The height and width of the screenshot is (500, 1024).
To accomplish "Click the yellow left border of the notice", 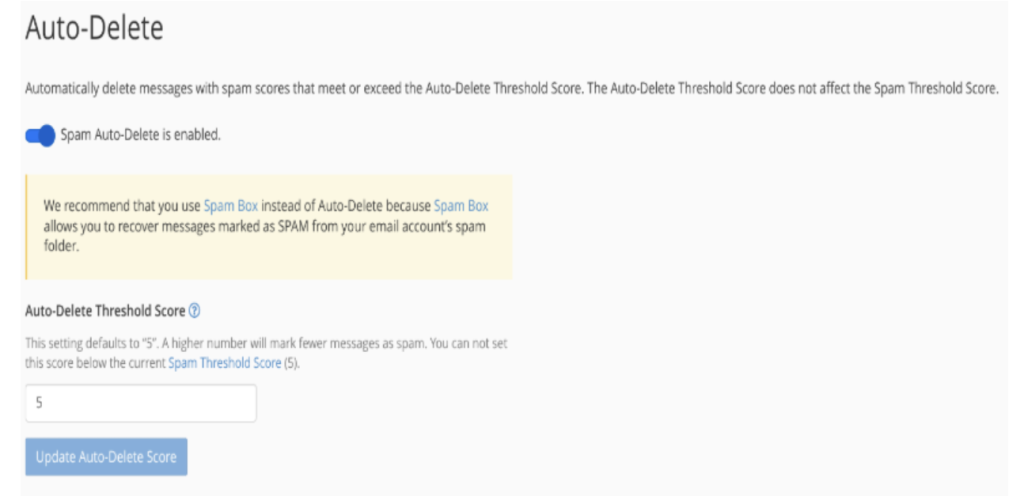I will 26,227.
